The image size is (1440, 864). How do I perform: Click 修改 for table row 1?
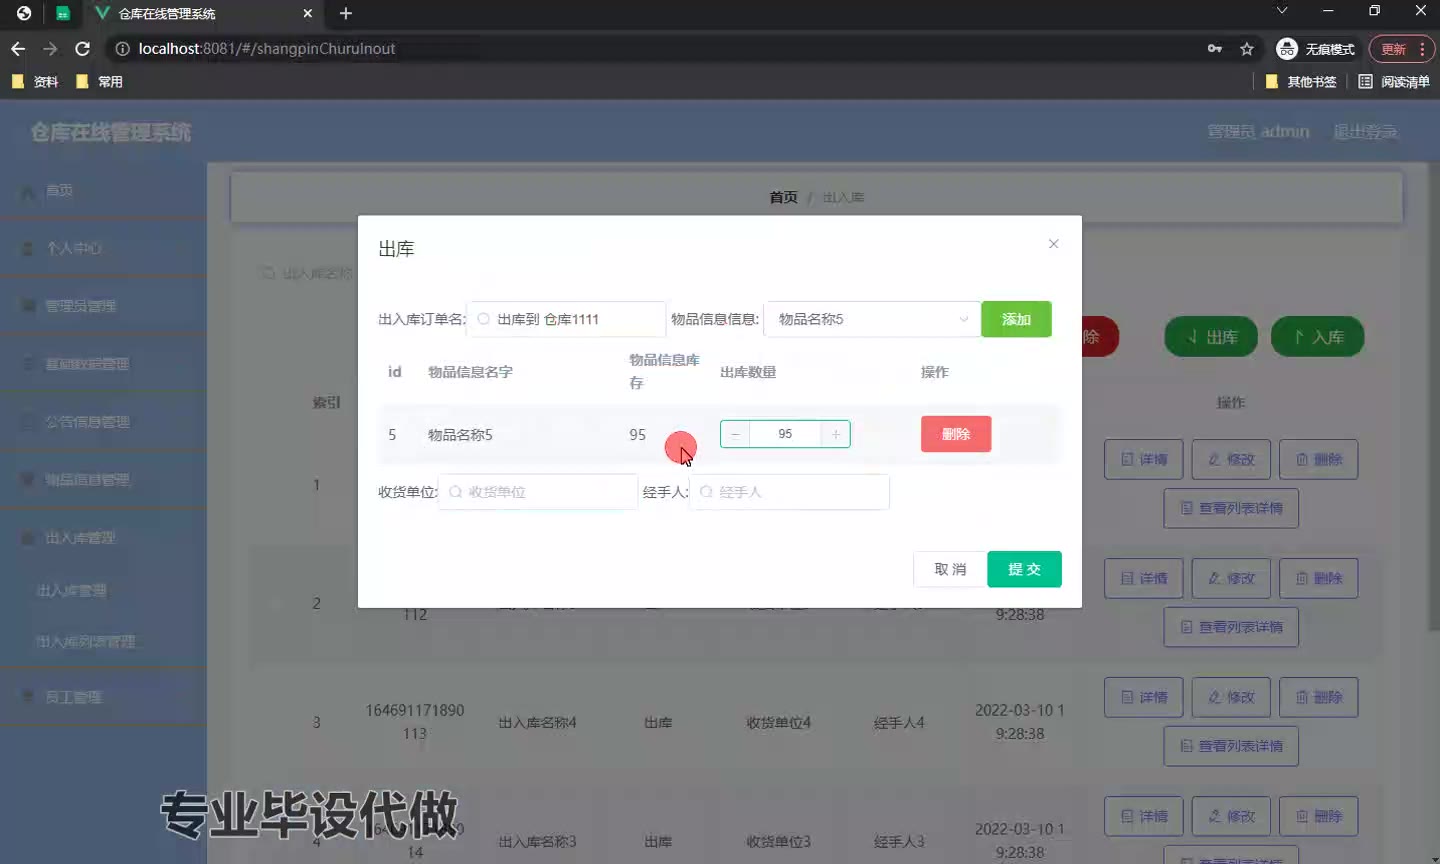coord(1231,459)
